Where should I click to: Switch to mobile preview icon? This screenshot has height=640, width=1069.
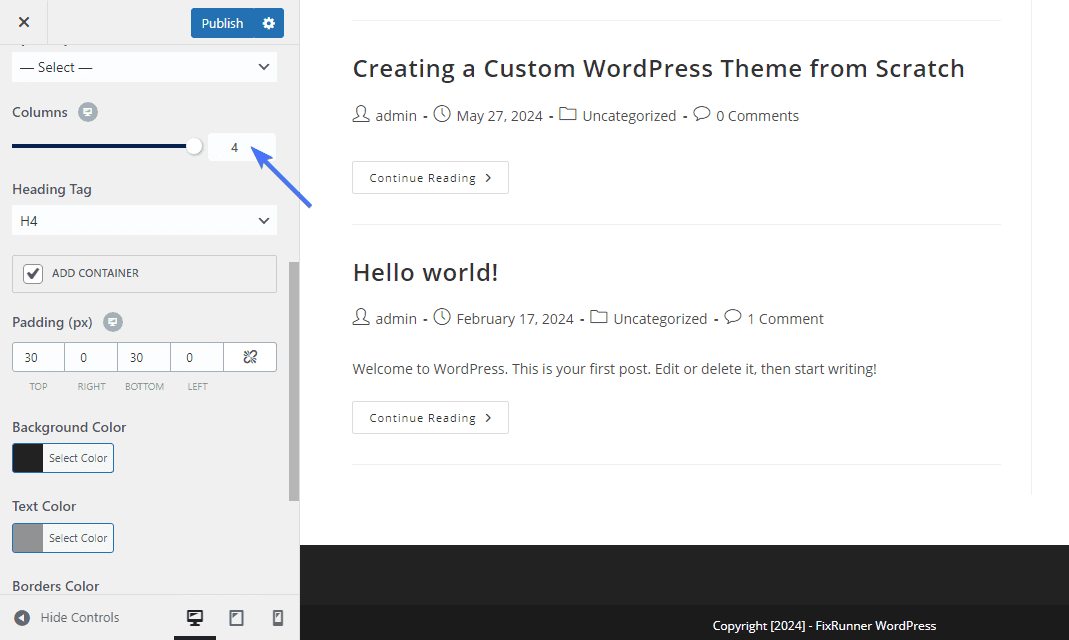[277, 618]
